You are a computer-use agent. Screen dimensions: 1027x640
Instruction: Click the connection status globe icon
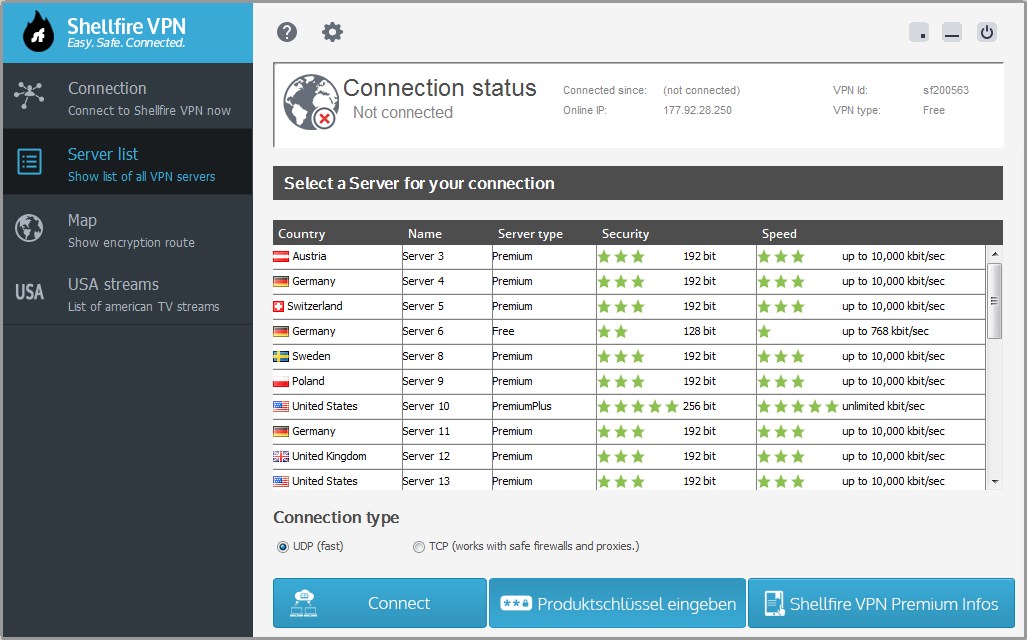310,102
